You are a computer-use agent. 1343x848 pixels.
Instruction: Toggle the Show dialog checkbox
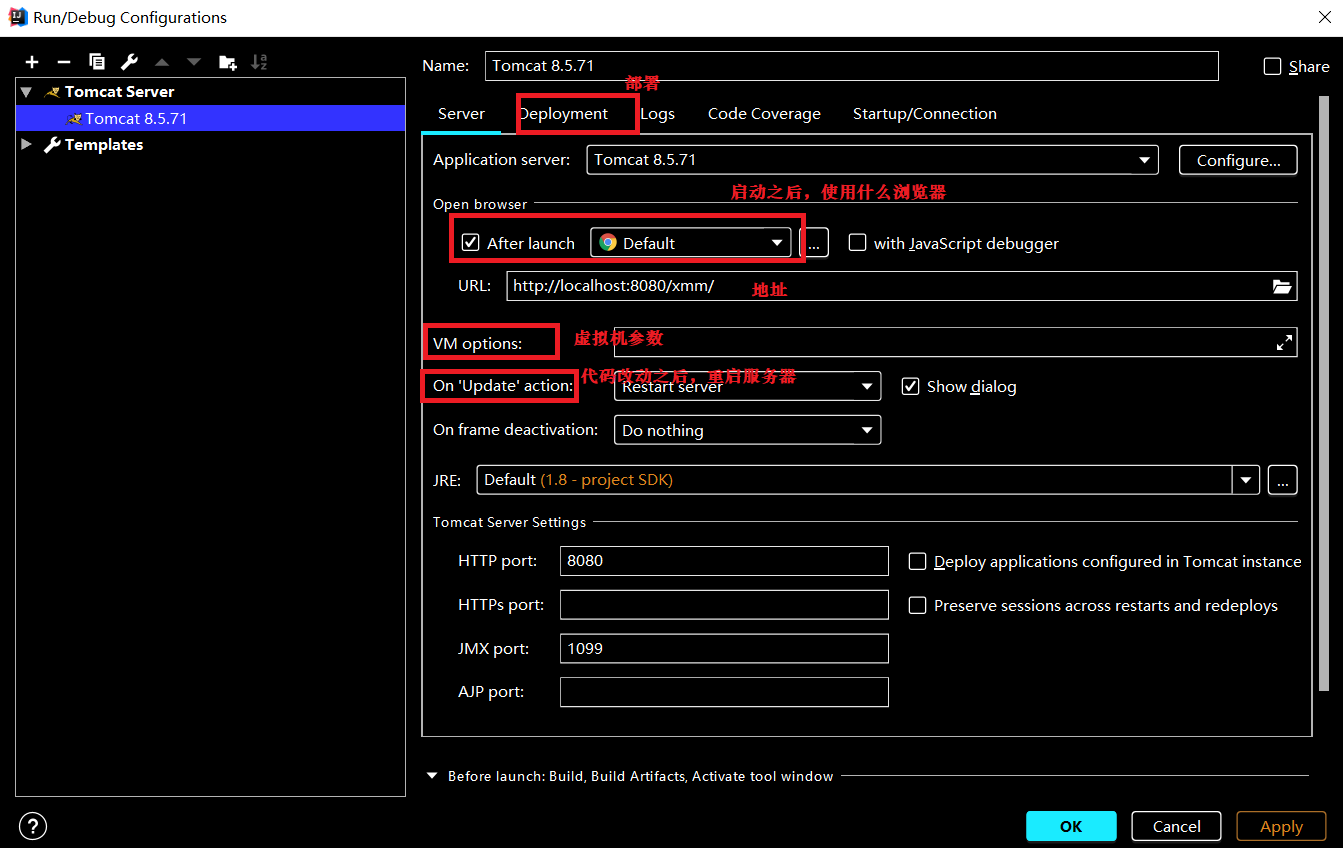pos(910,386)
